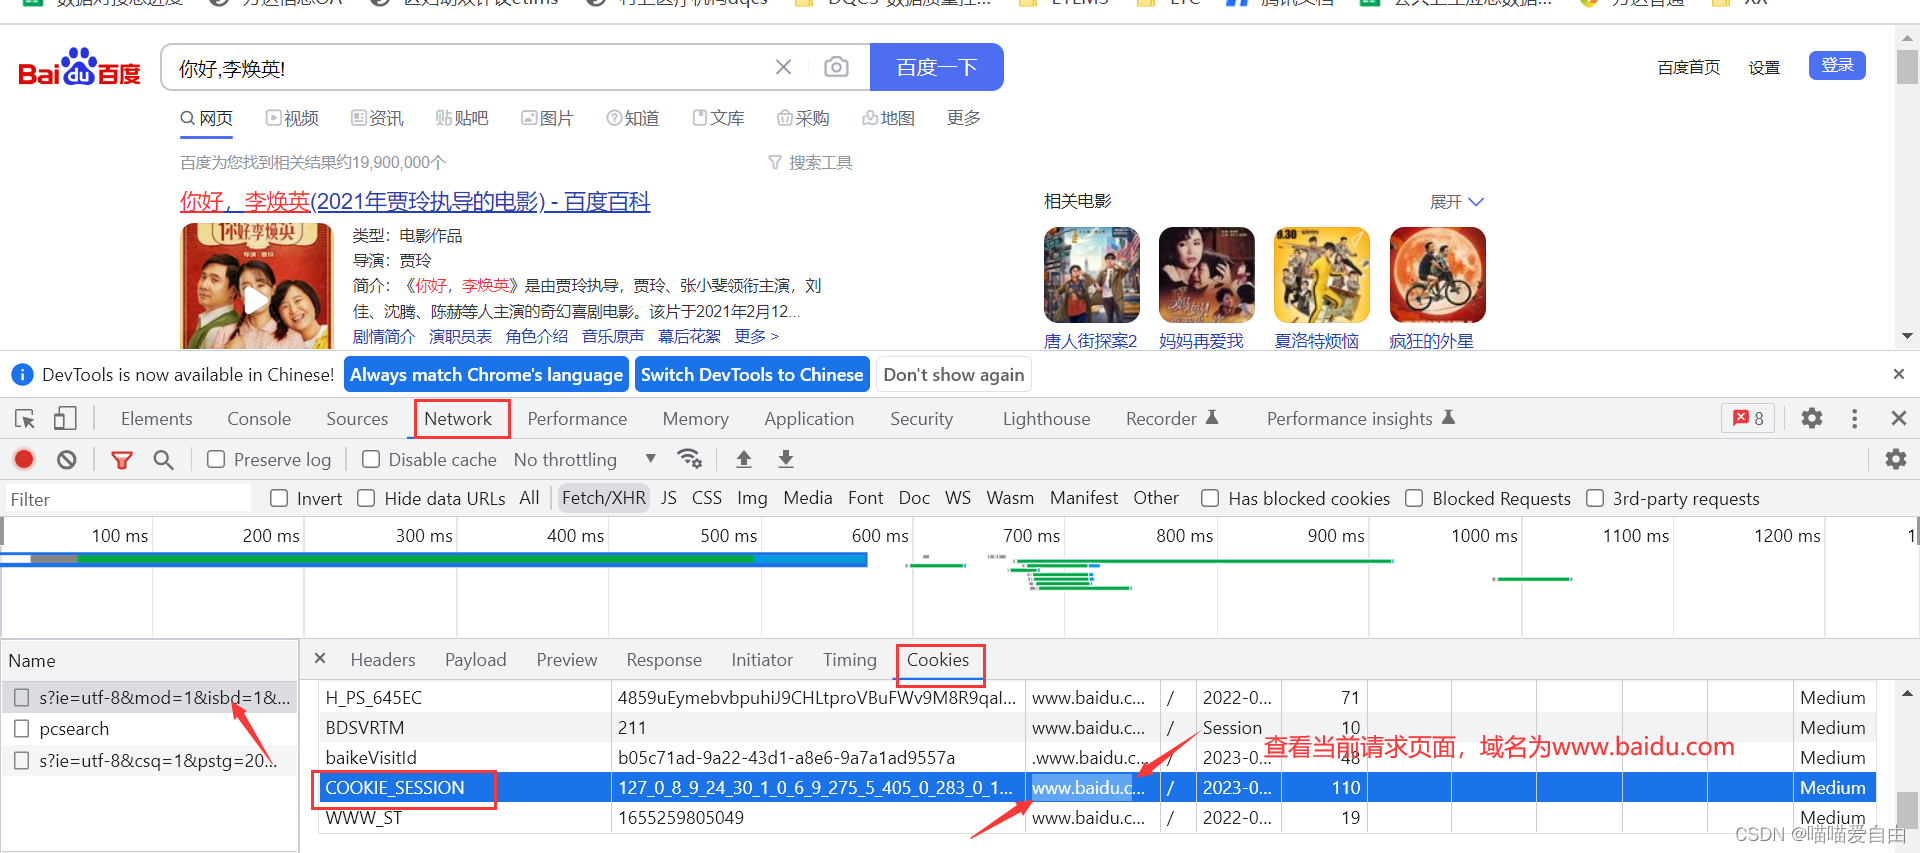Switch to the Elements tab
Viewport: 1920px width, 853px height.
pos(156,418)
